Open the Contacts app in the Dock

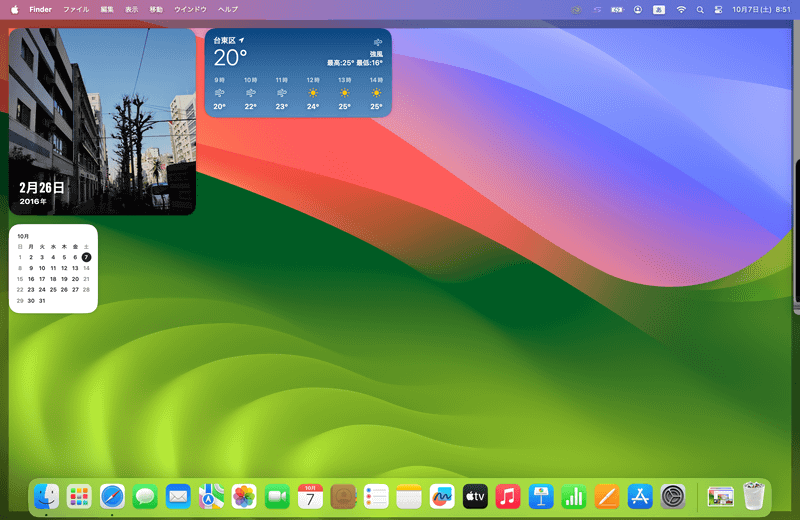[343, 496]
